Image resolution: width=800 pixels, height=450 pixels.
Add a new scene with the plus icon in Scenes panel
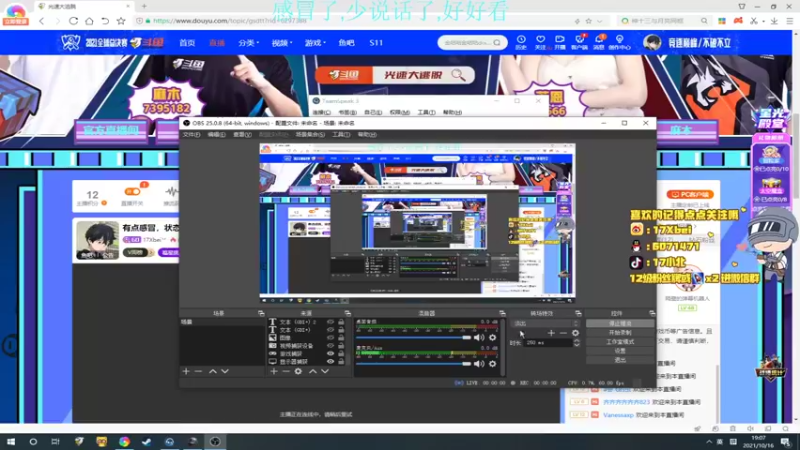(186, 371)
